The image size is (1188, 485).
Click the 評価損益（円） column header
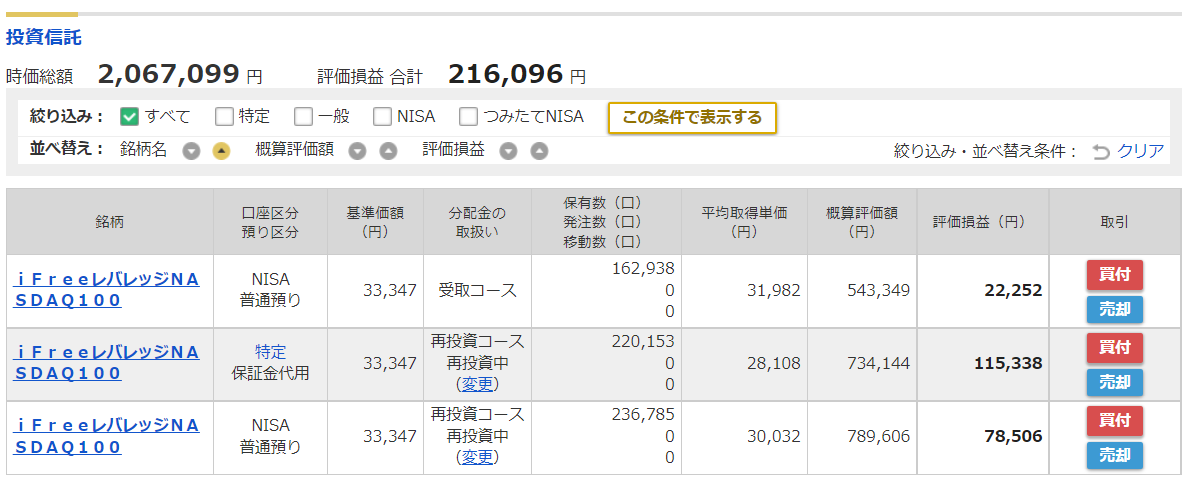983,221
